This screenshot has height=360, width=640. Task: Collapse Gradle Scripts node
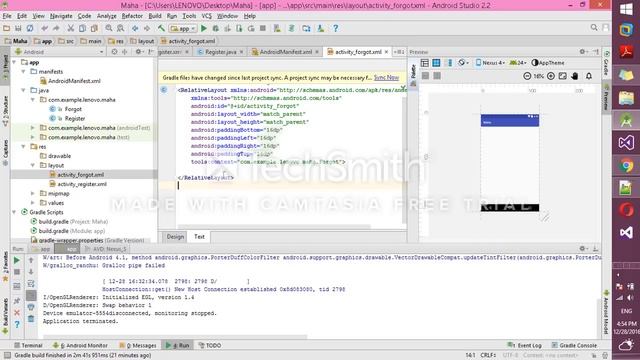[14, 212]
